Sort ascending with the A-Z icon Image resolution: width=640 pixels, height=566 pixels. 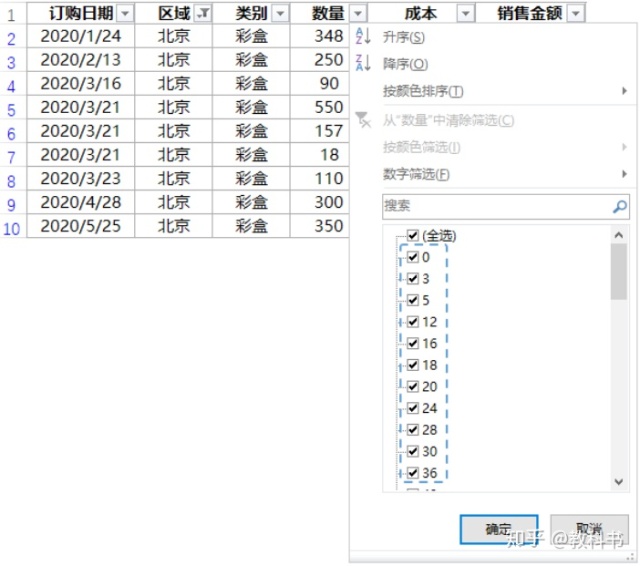pyautogui.click(x=363, y=36)
